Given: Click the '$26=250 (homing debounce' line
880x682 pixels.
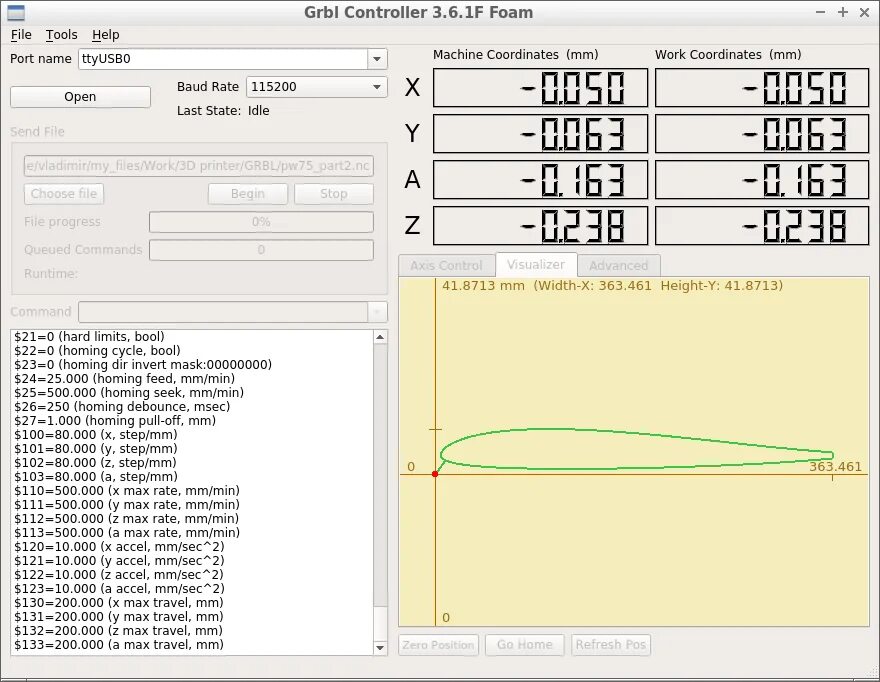Looking at the screenshot, I should pos(122,407).
